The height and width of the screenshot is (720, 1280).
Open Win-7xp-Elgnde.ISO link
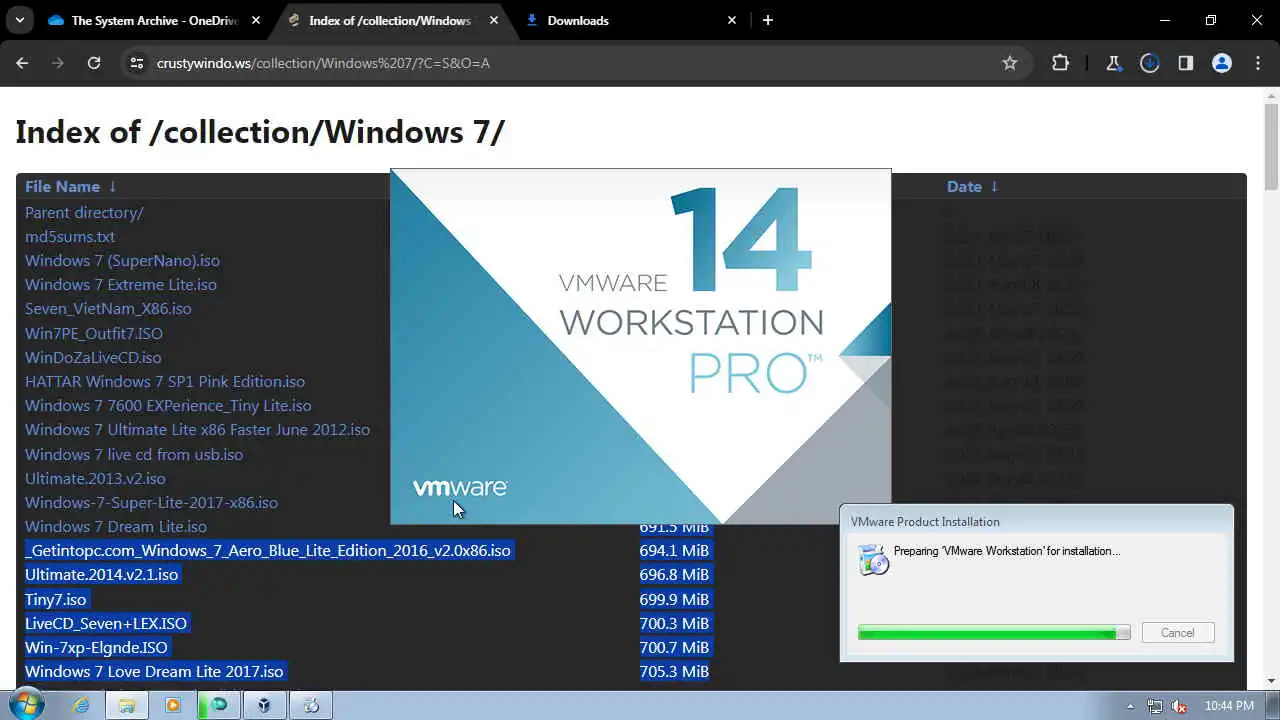(96, 647)
